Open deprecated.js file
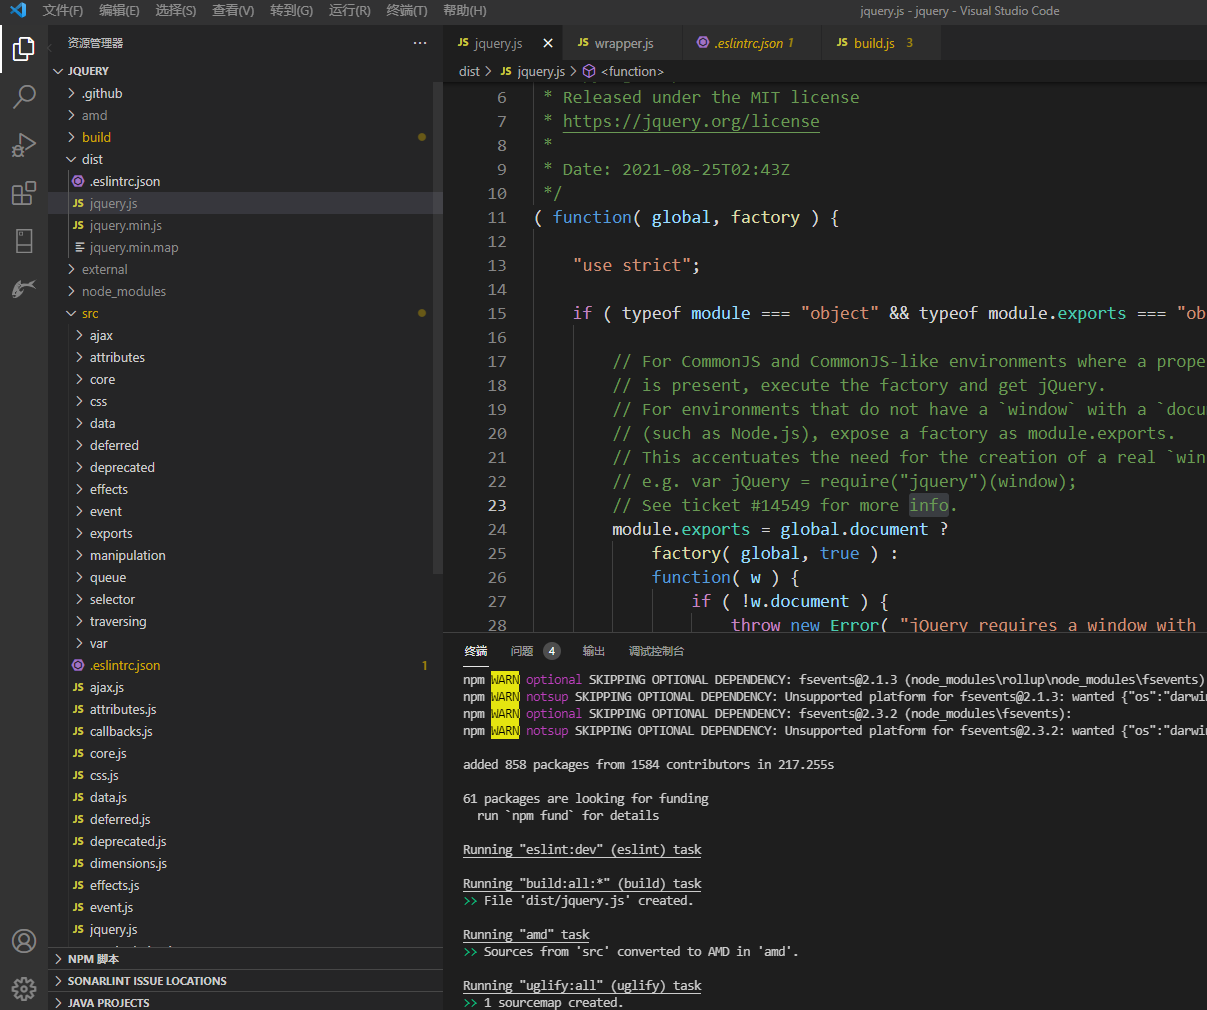The image size is (1207, 1010). [245, 841]
